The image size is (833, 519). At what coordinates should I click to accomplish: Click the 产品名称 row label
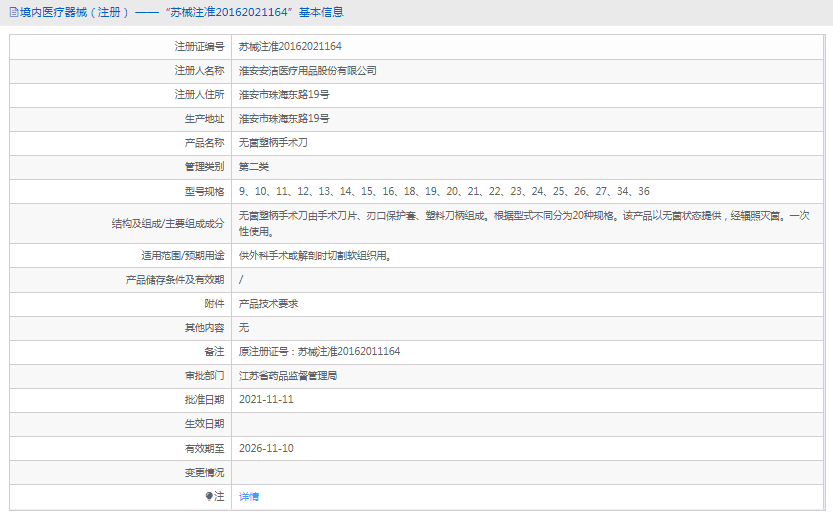click(x=205, y=143)
